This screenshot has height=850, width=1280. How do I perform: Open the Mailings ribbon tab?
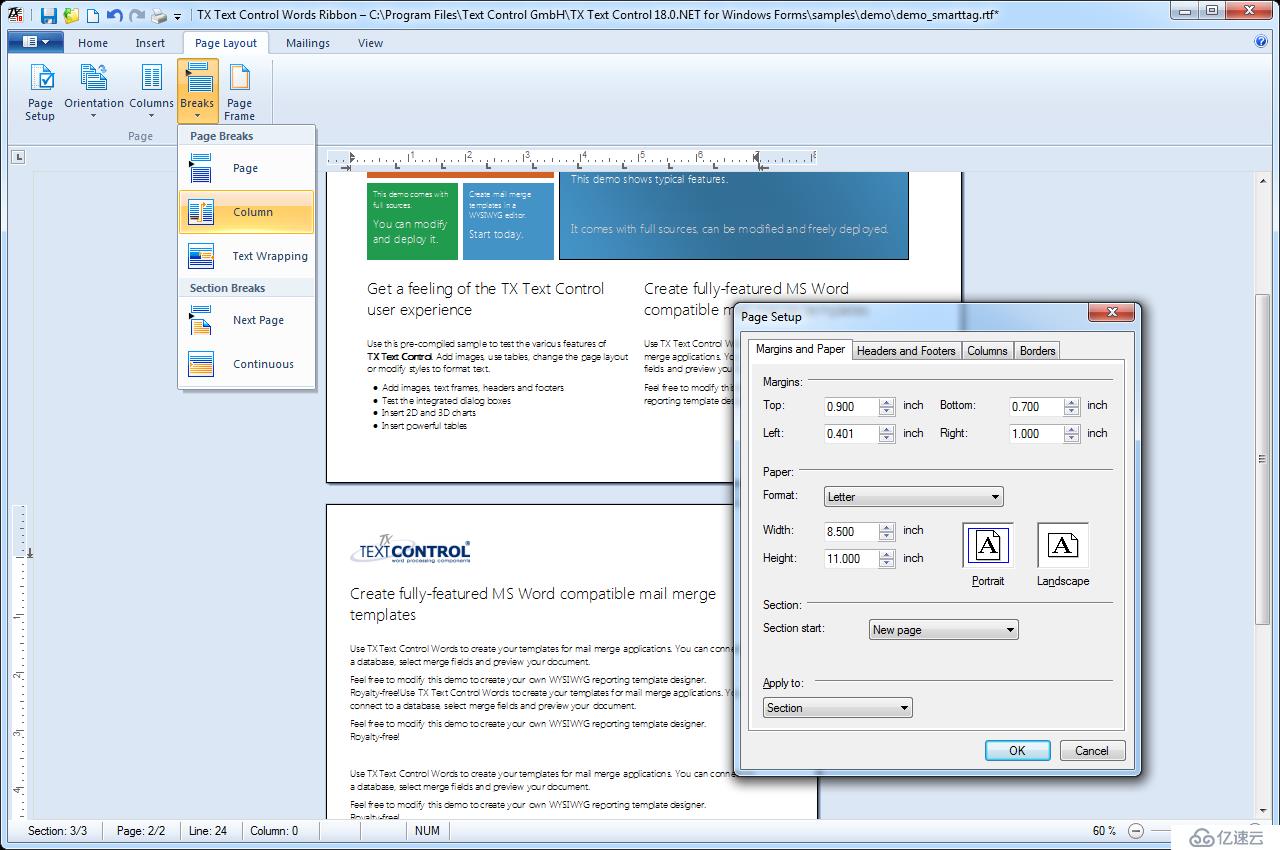307,43
